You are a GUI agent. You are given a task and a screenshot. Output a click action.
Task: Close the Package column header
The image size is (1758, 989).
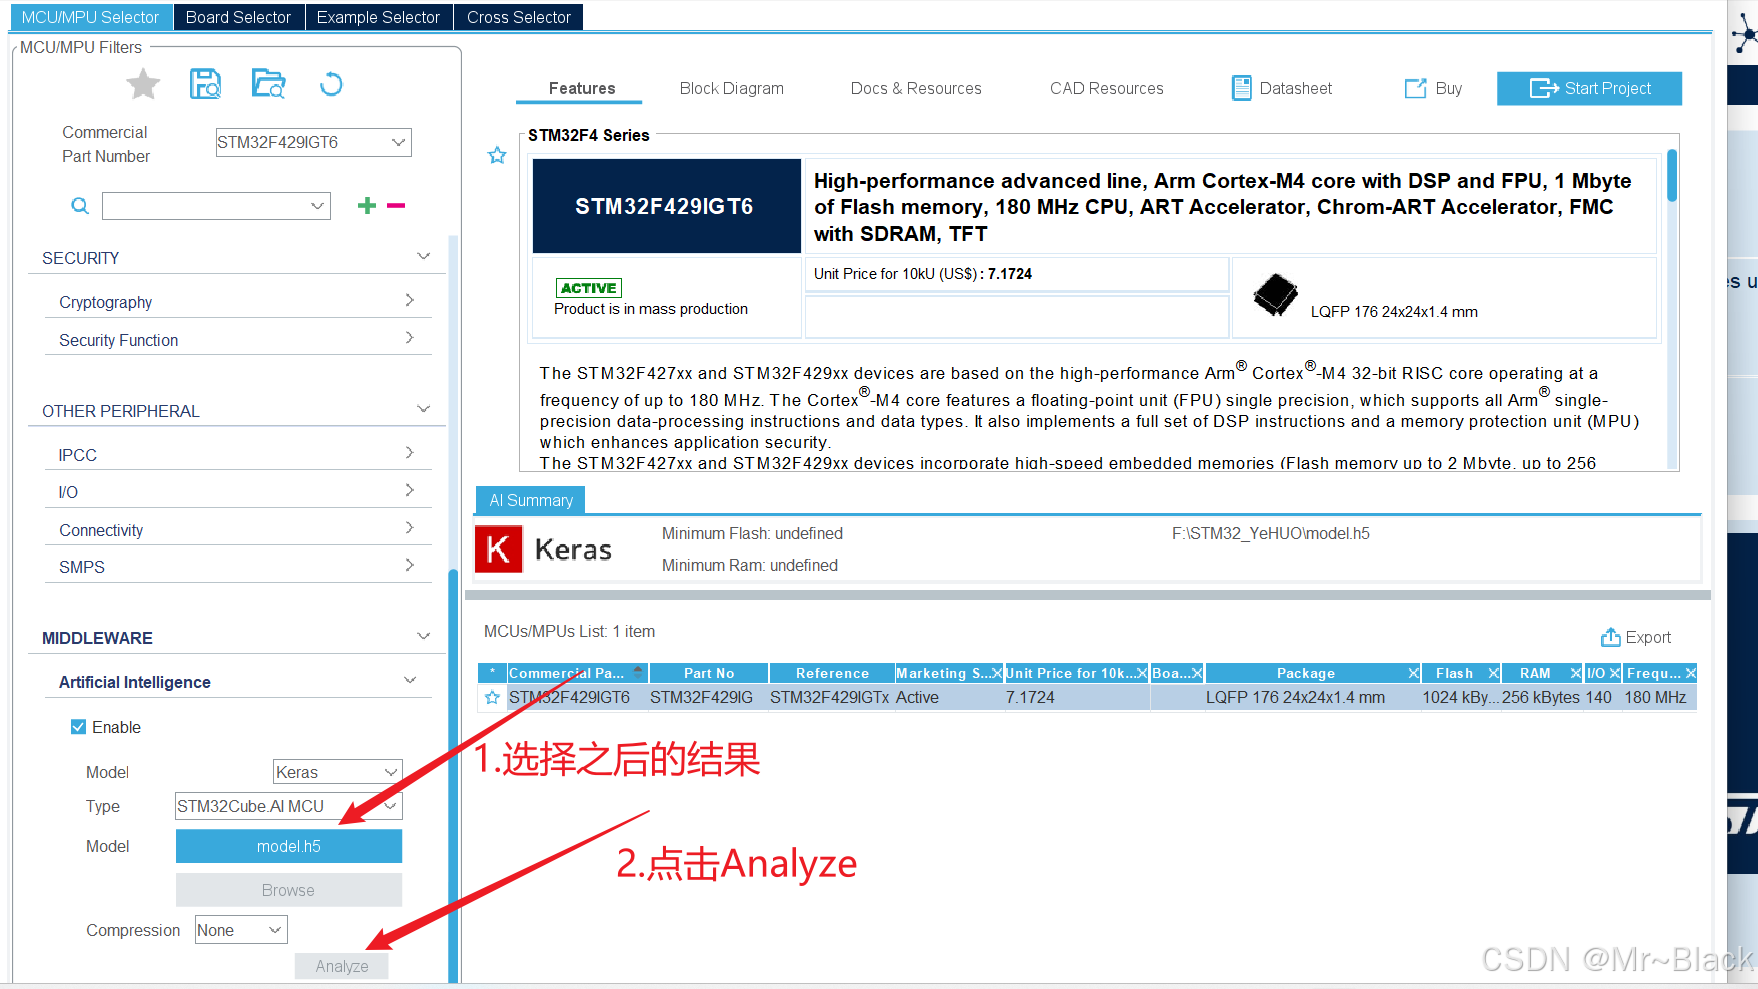1414,673
